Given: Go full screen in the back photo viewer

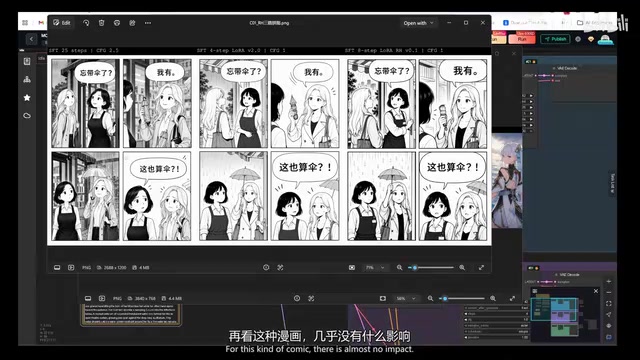Looking at the screenshot, I should (512, 298).
